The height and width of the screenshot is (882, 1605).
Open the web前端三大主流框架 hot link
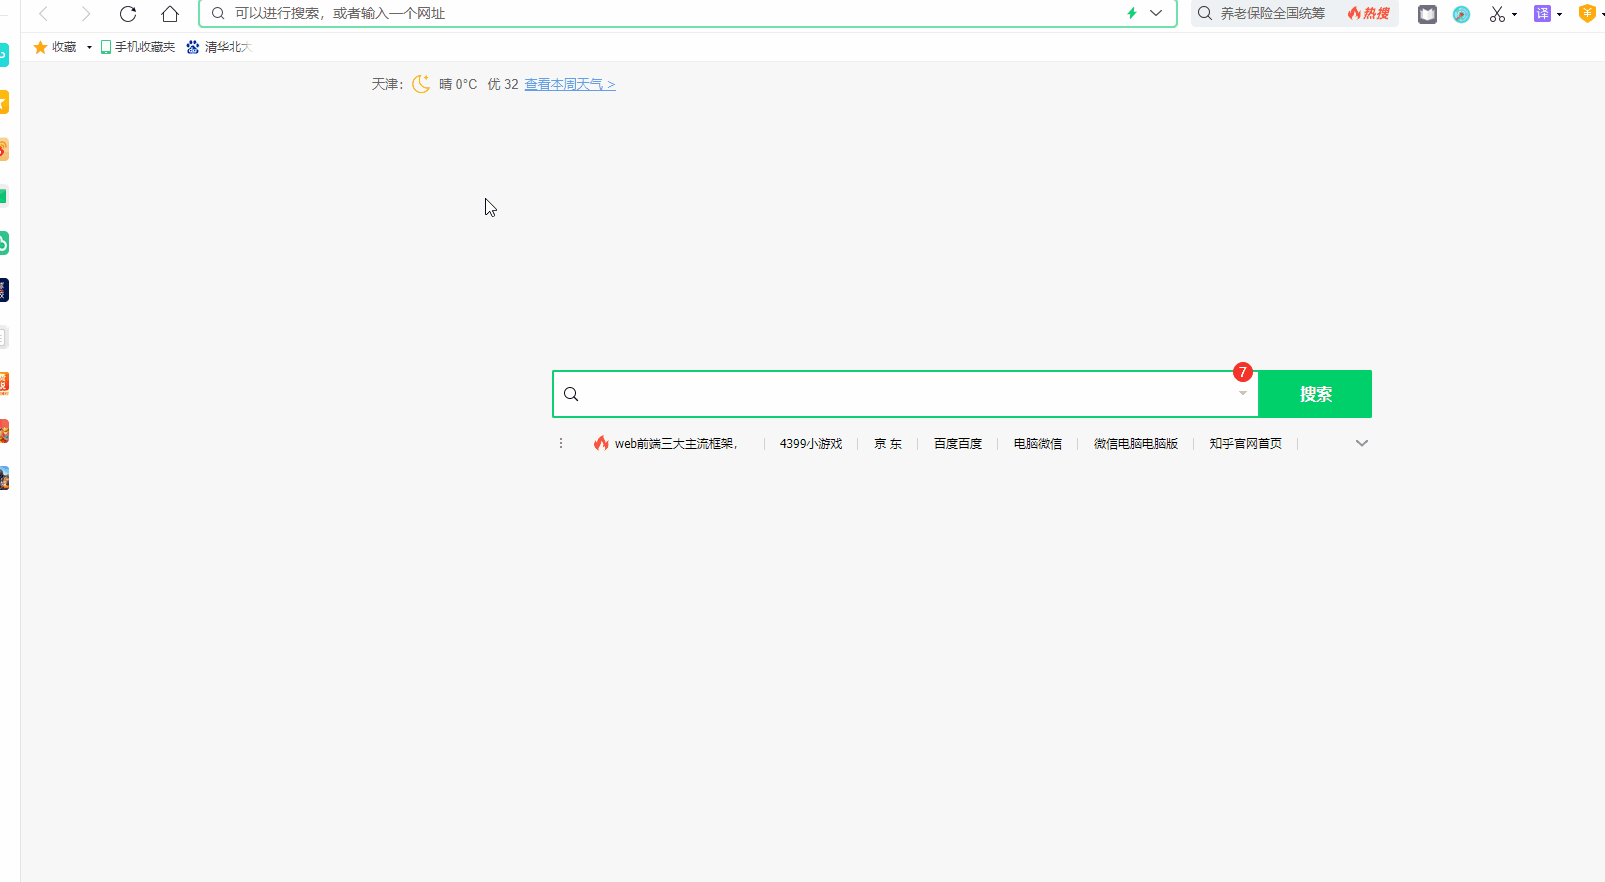pyautogui.click(x=676, y=444)
